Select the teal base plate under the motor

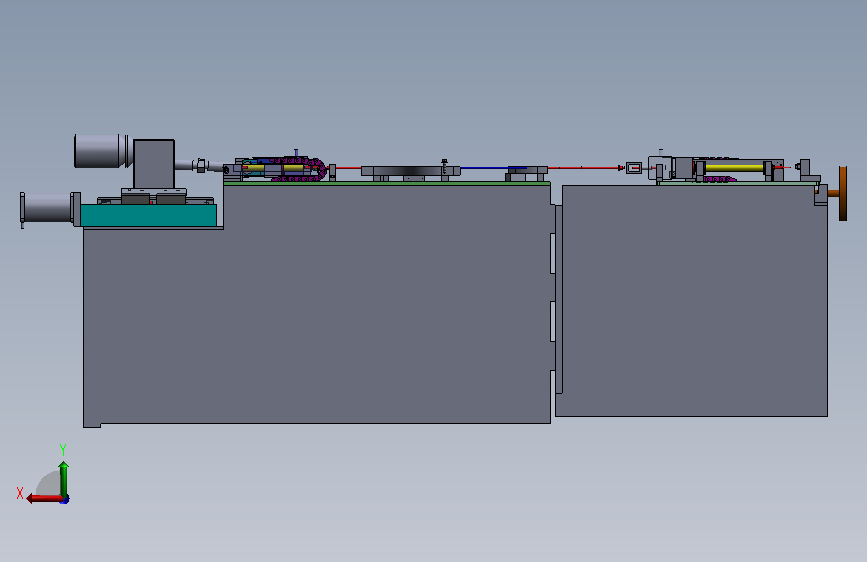tap(148, 215)
